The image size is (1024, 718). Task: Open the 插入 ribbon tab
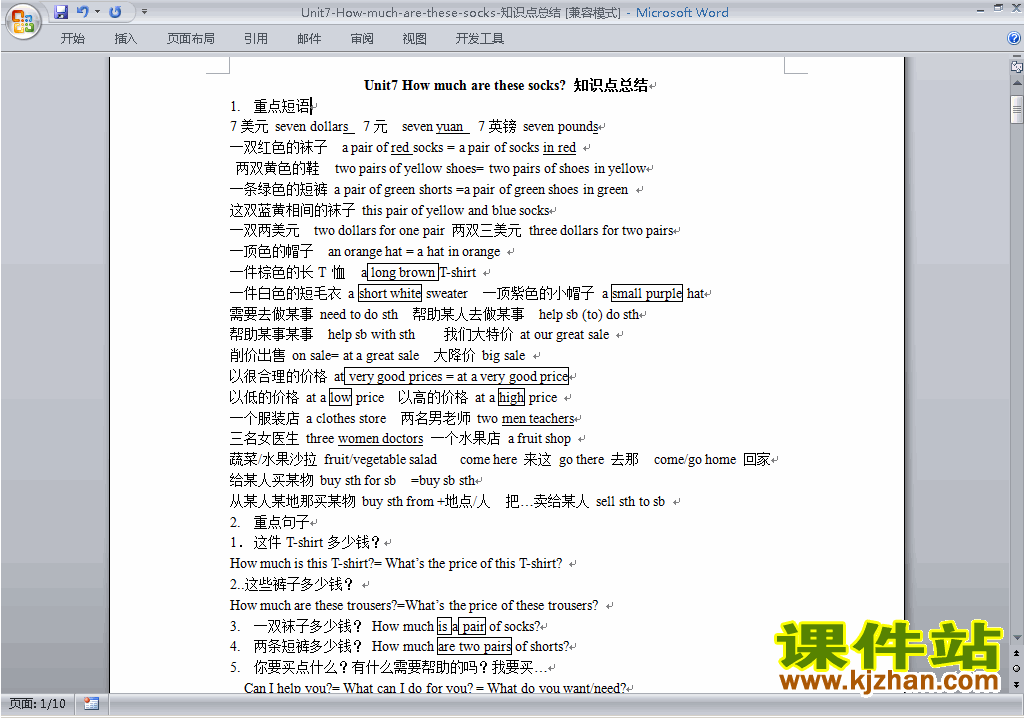[125, 39]
